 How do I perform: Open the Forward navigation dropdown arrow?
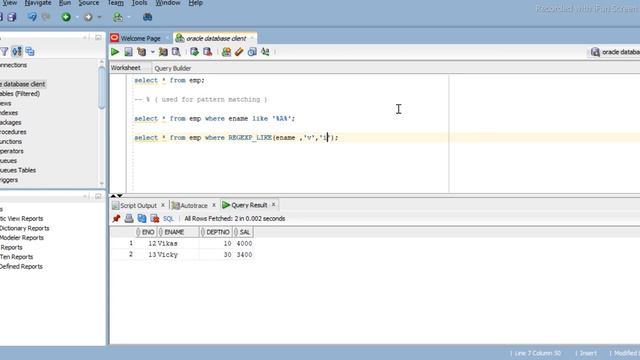(99, 17)
